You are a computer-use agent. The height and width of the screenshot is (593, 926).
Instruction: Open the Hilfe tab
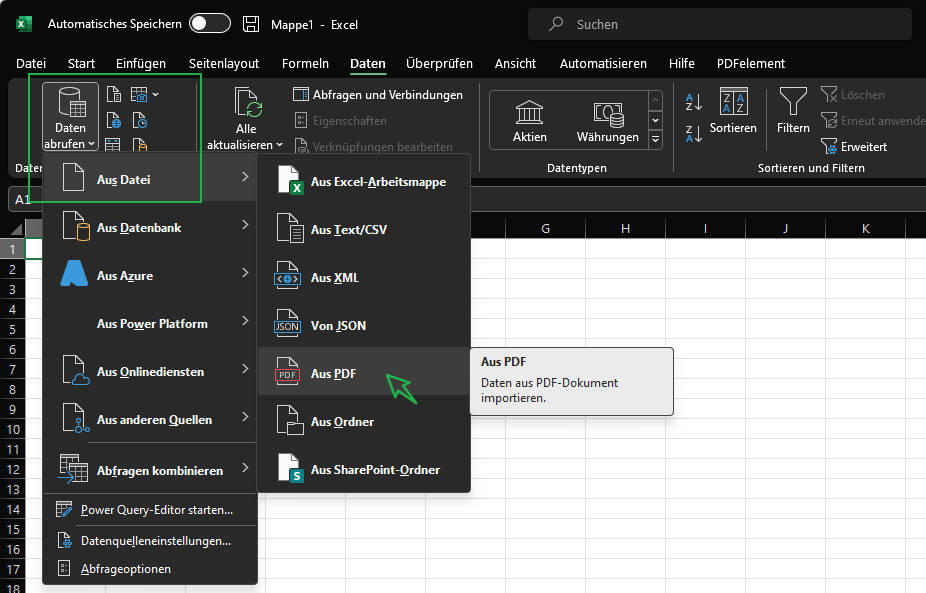point(682,63)
